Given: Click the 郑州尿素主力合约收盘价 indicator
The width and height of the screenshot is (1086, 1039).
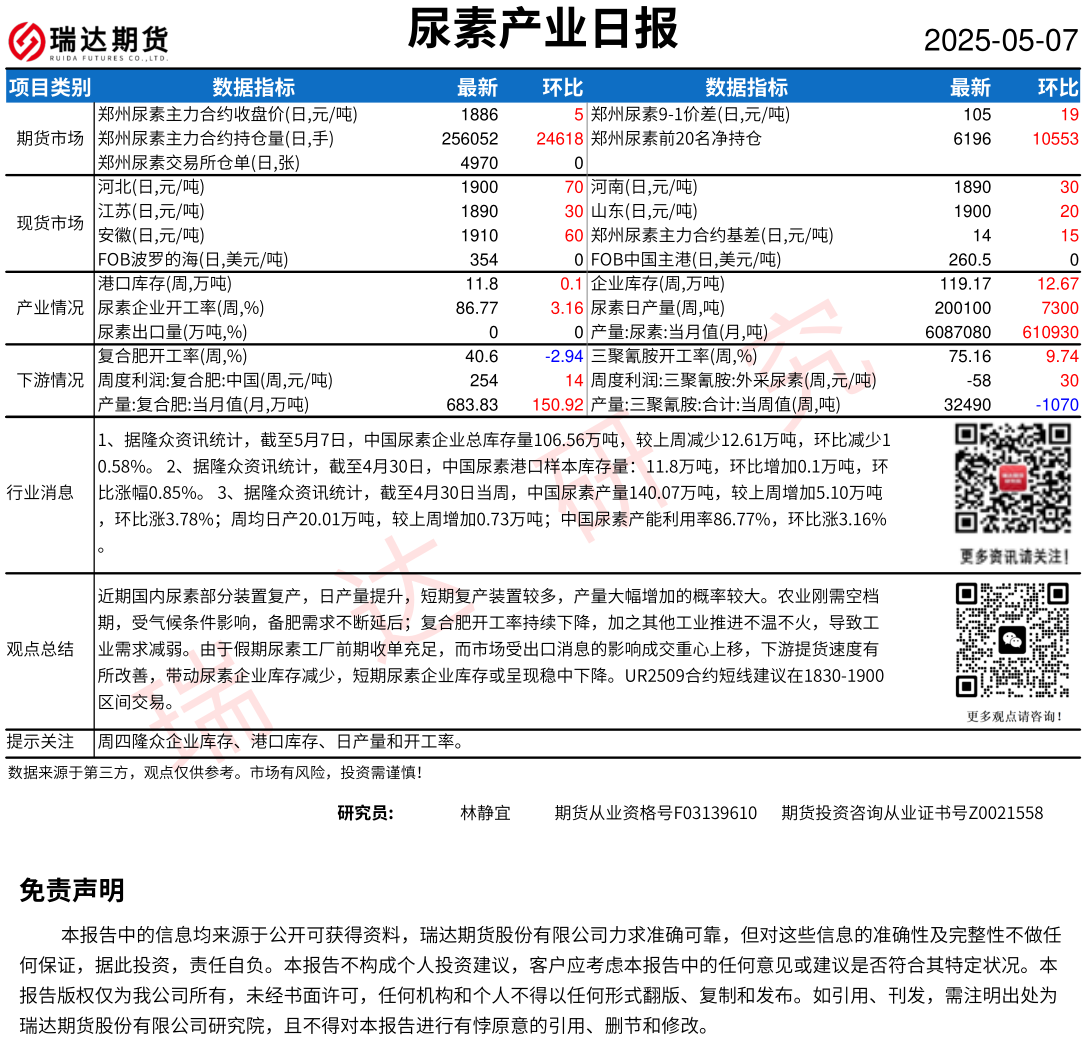Looking at the screenshot, I should 227,114.
